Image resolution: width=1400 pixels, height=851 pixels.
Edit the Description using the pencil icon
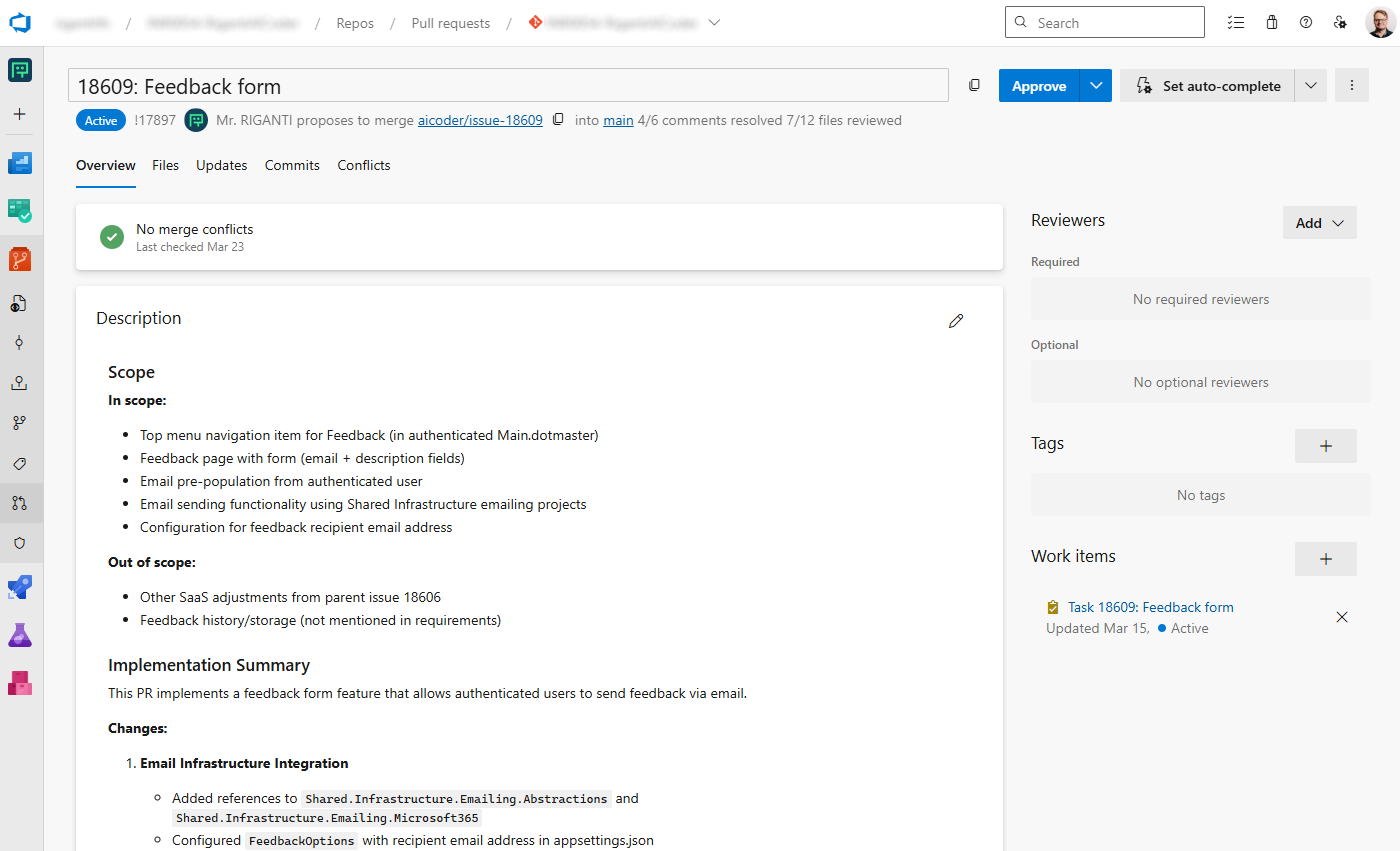click(956, 320)
